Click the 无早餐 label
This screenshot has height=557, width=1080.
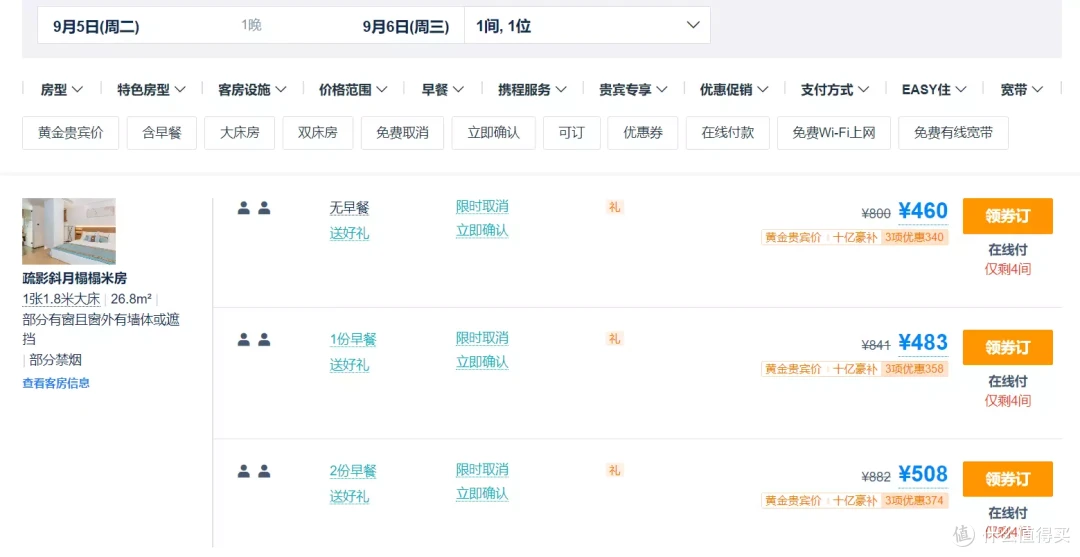point(349,208)
